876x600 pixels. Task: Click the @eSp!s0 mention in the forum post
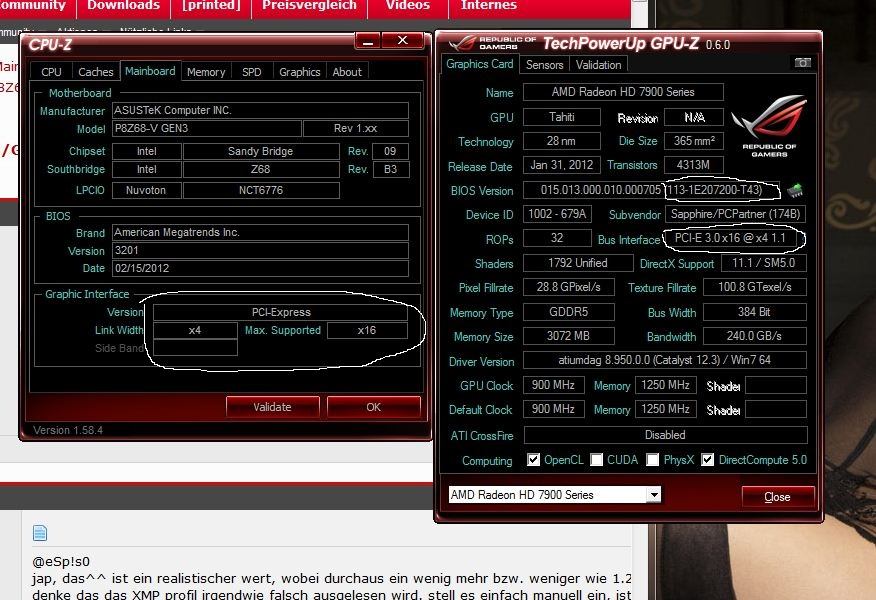61,561
